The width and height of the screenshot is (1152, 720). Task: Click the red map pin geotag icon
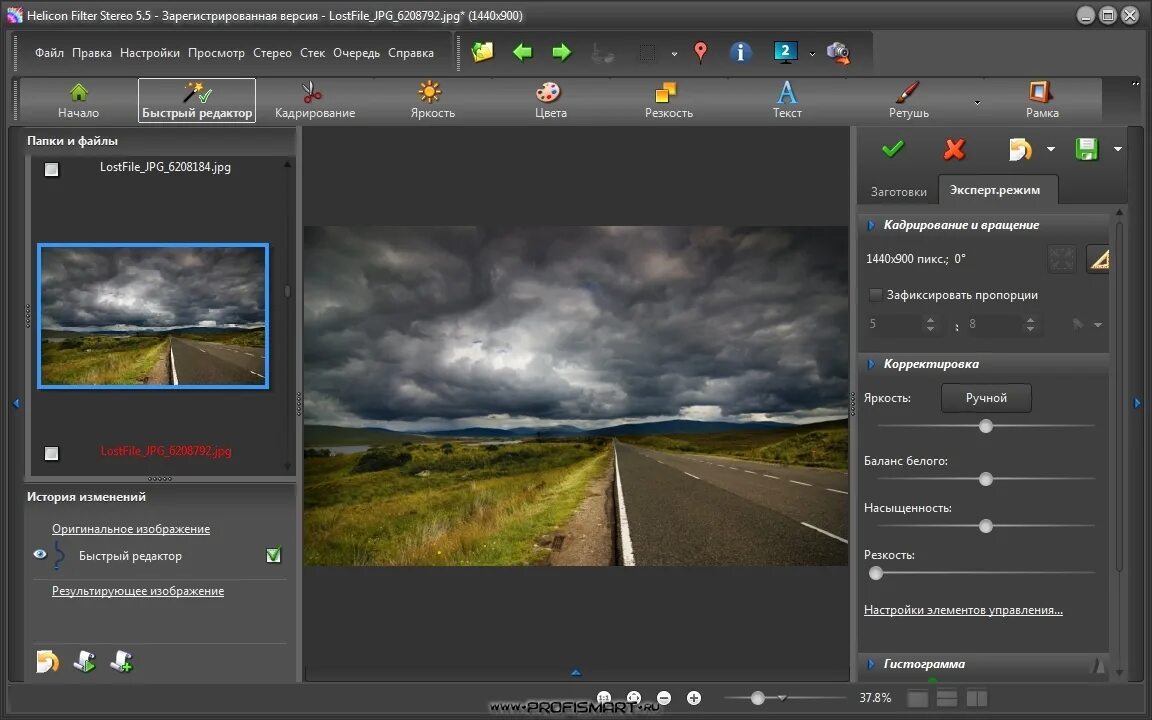click(700, 52)
